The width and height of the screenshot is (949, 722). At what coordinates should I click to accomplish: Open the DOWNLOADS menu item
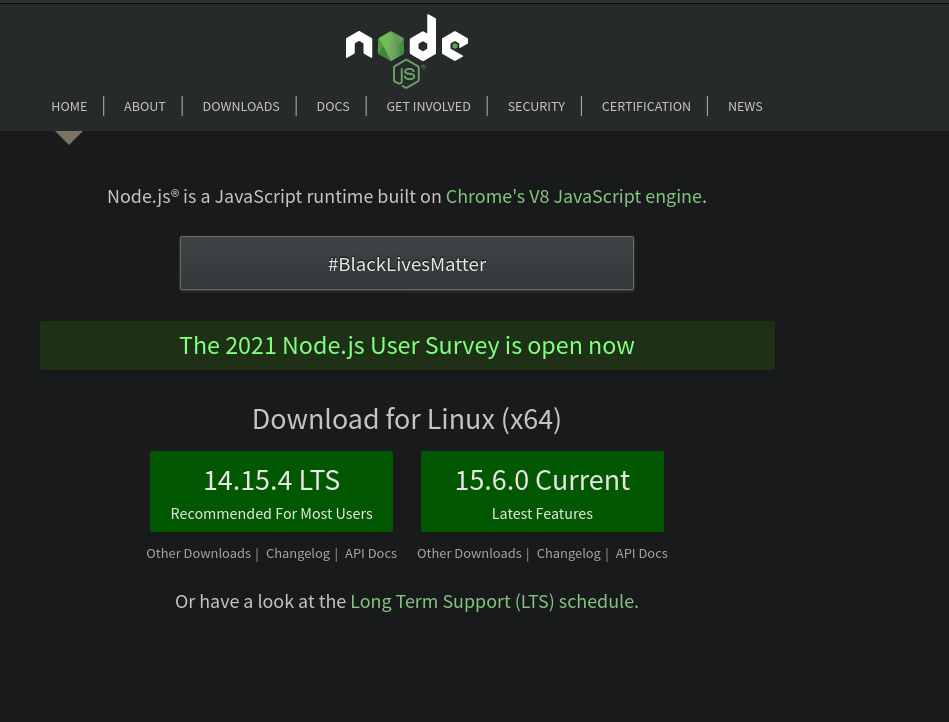click(x=241, y=107)
